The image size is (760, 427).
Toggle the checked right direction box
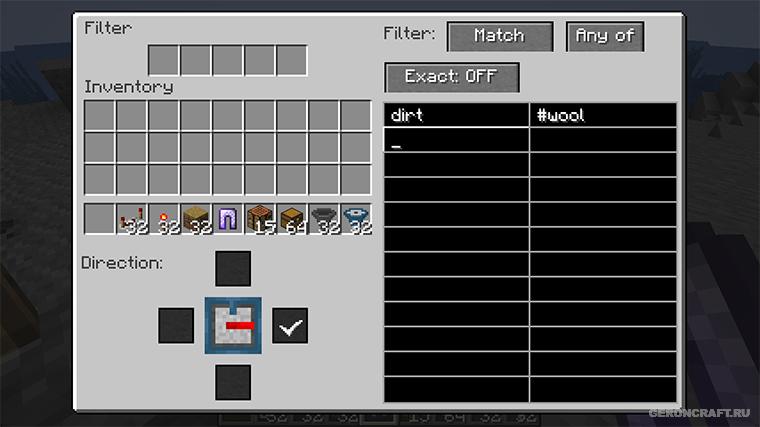click(290, 326)
